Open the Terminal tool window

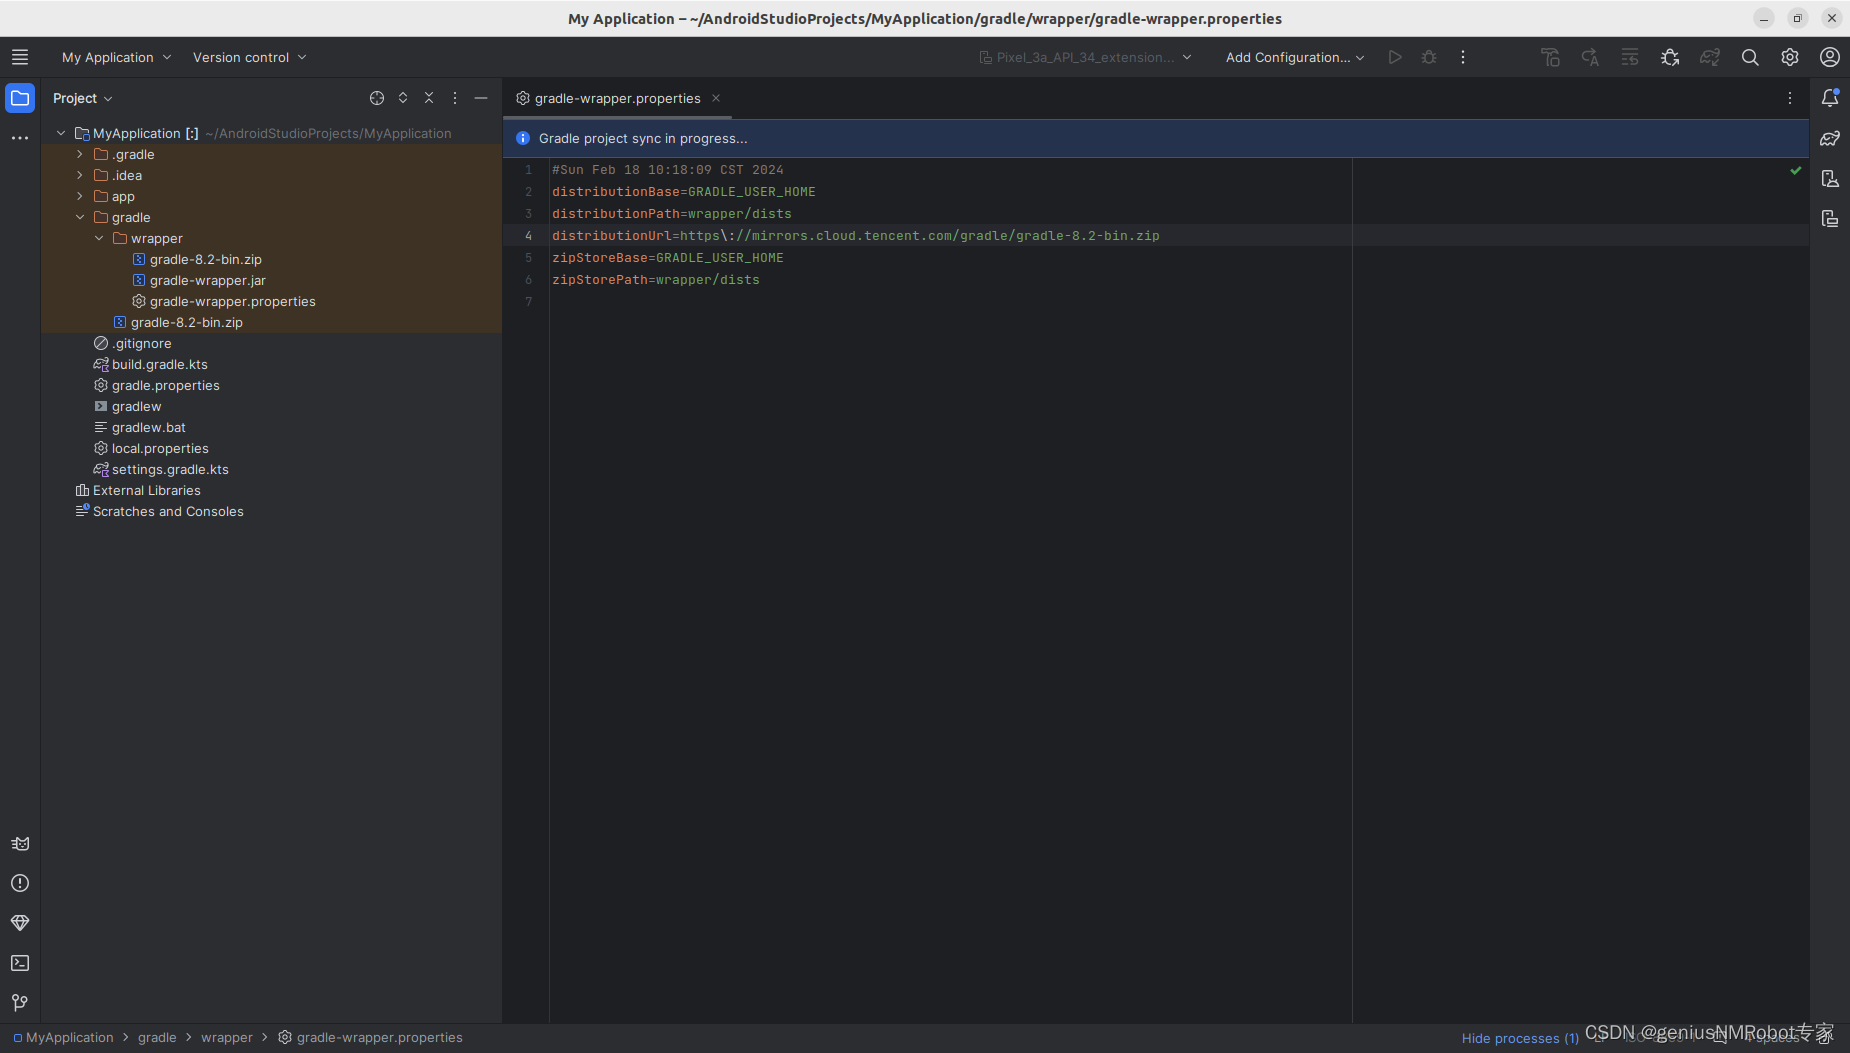click(20, 963)
